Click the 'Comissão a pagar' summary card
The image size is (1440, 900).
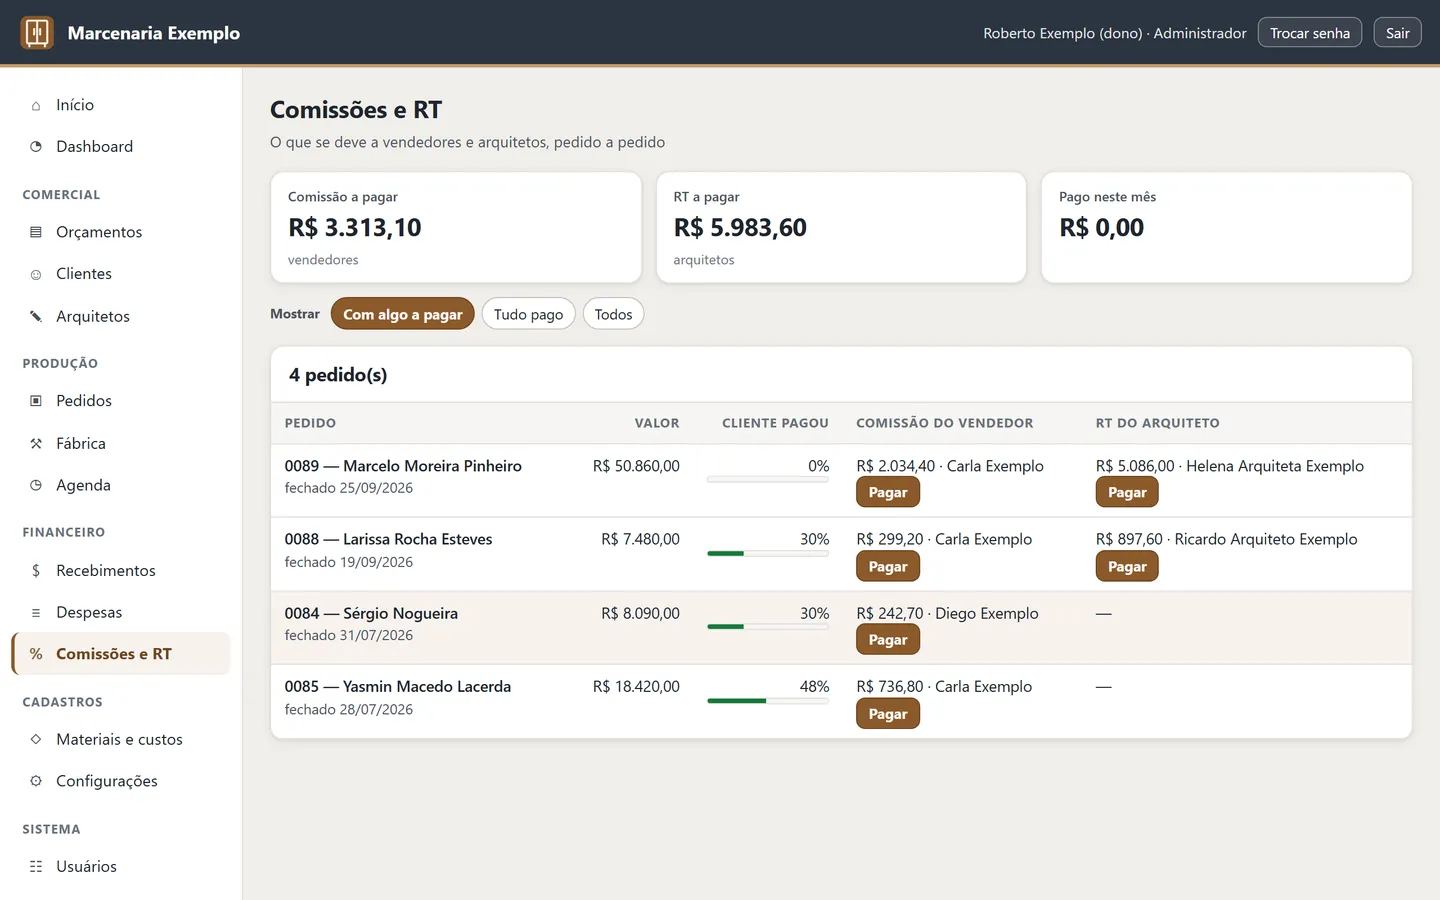click(456, 228)
